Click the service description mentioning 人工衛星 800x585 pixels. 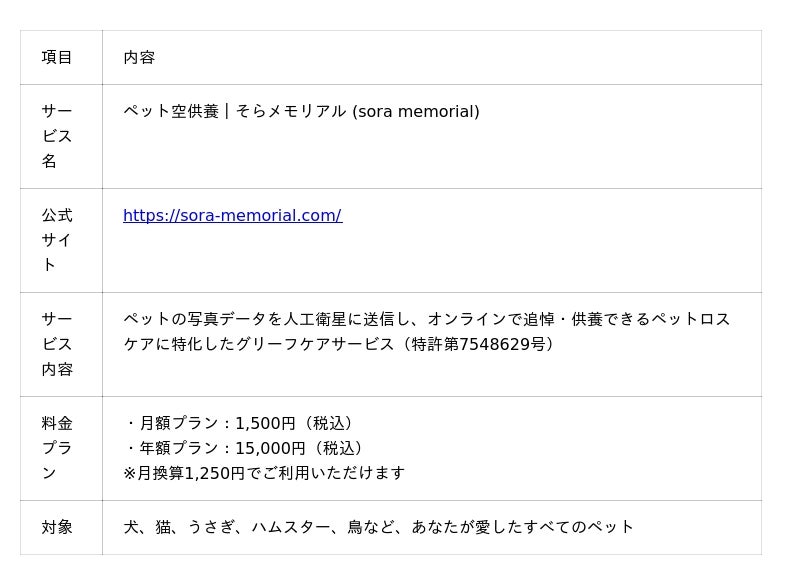pos(427,332)
